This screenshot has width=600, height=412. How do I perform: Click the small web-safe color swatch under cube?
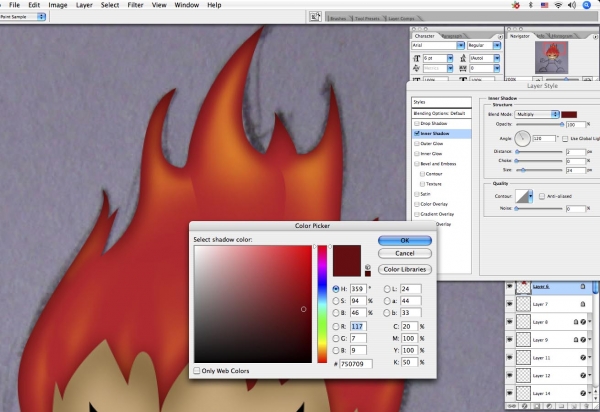tap(368, 274)
